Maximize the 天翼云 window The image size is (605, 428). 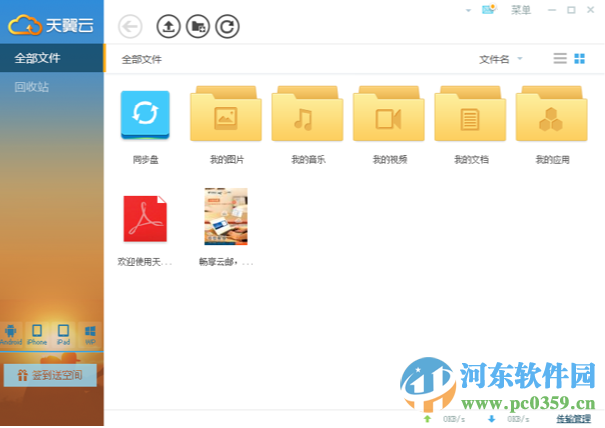coord(571,10)
